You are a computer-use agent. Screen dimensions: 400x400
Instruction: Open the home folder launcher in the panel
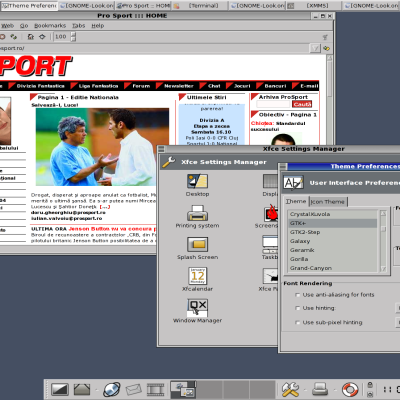click(x=82, y=389)
